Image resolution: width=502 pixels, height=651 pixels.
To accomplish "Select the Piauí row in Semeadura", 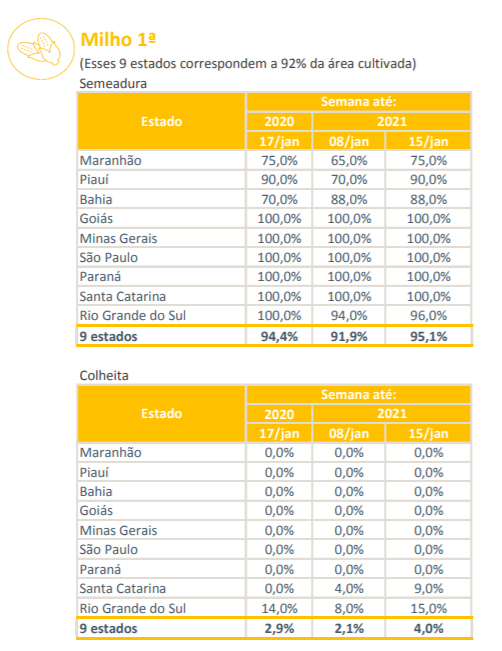I will (x=274, y=180).
